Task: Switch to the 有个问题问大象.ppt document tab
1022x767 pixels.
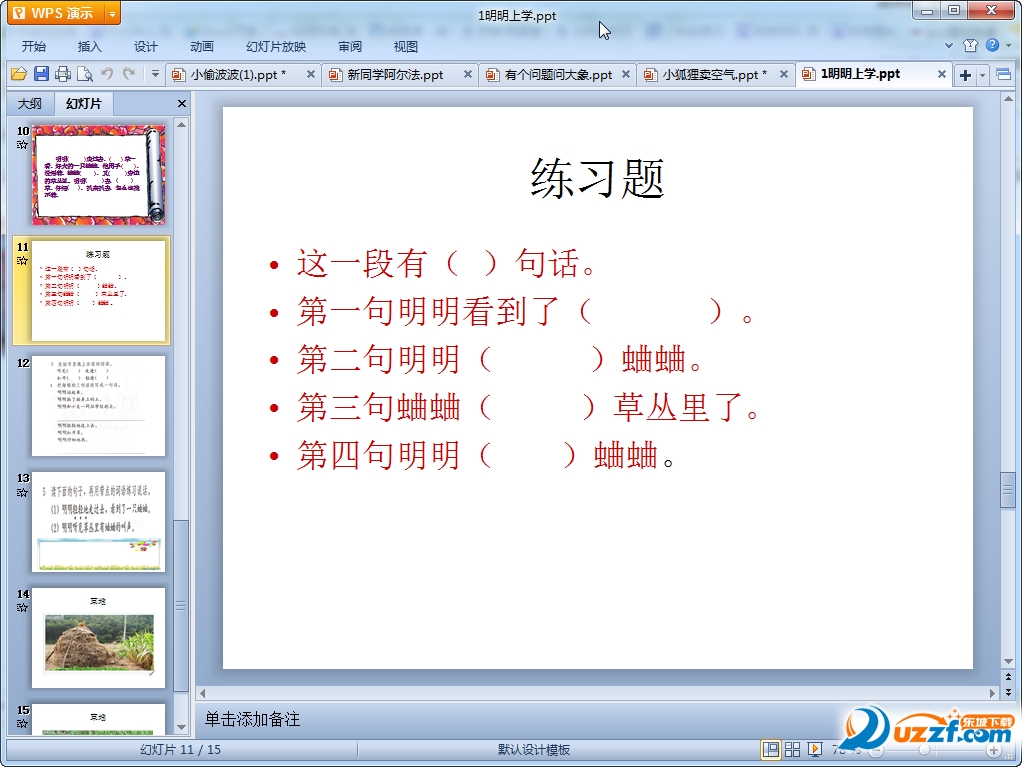Action: pyautogui.click(x=558, y=75)
